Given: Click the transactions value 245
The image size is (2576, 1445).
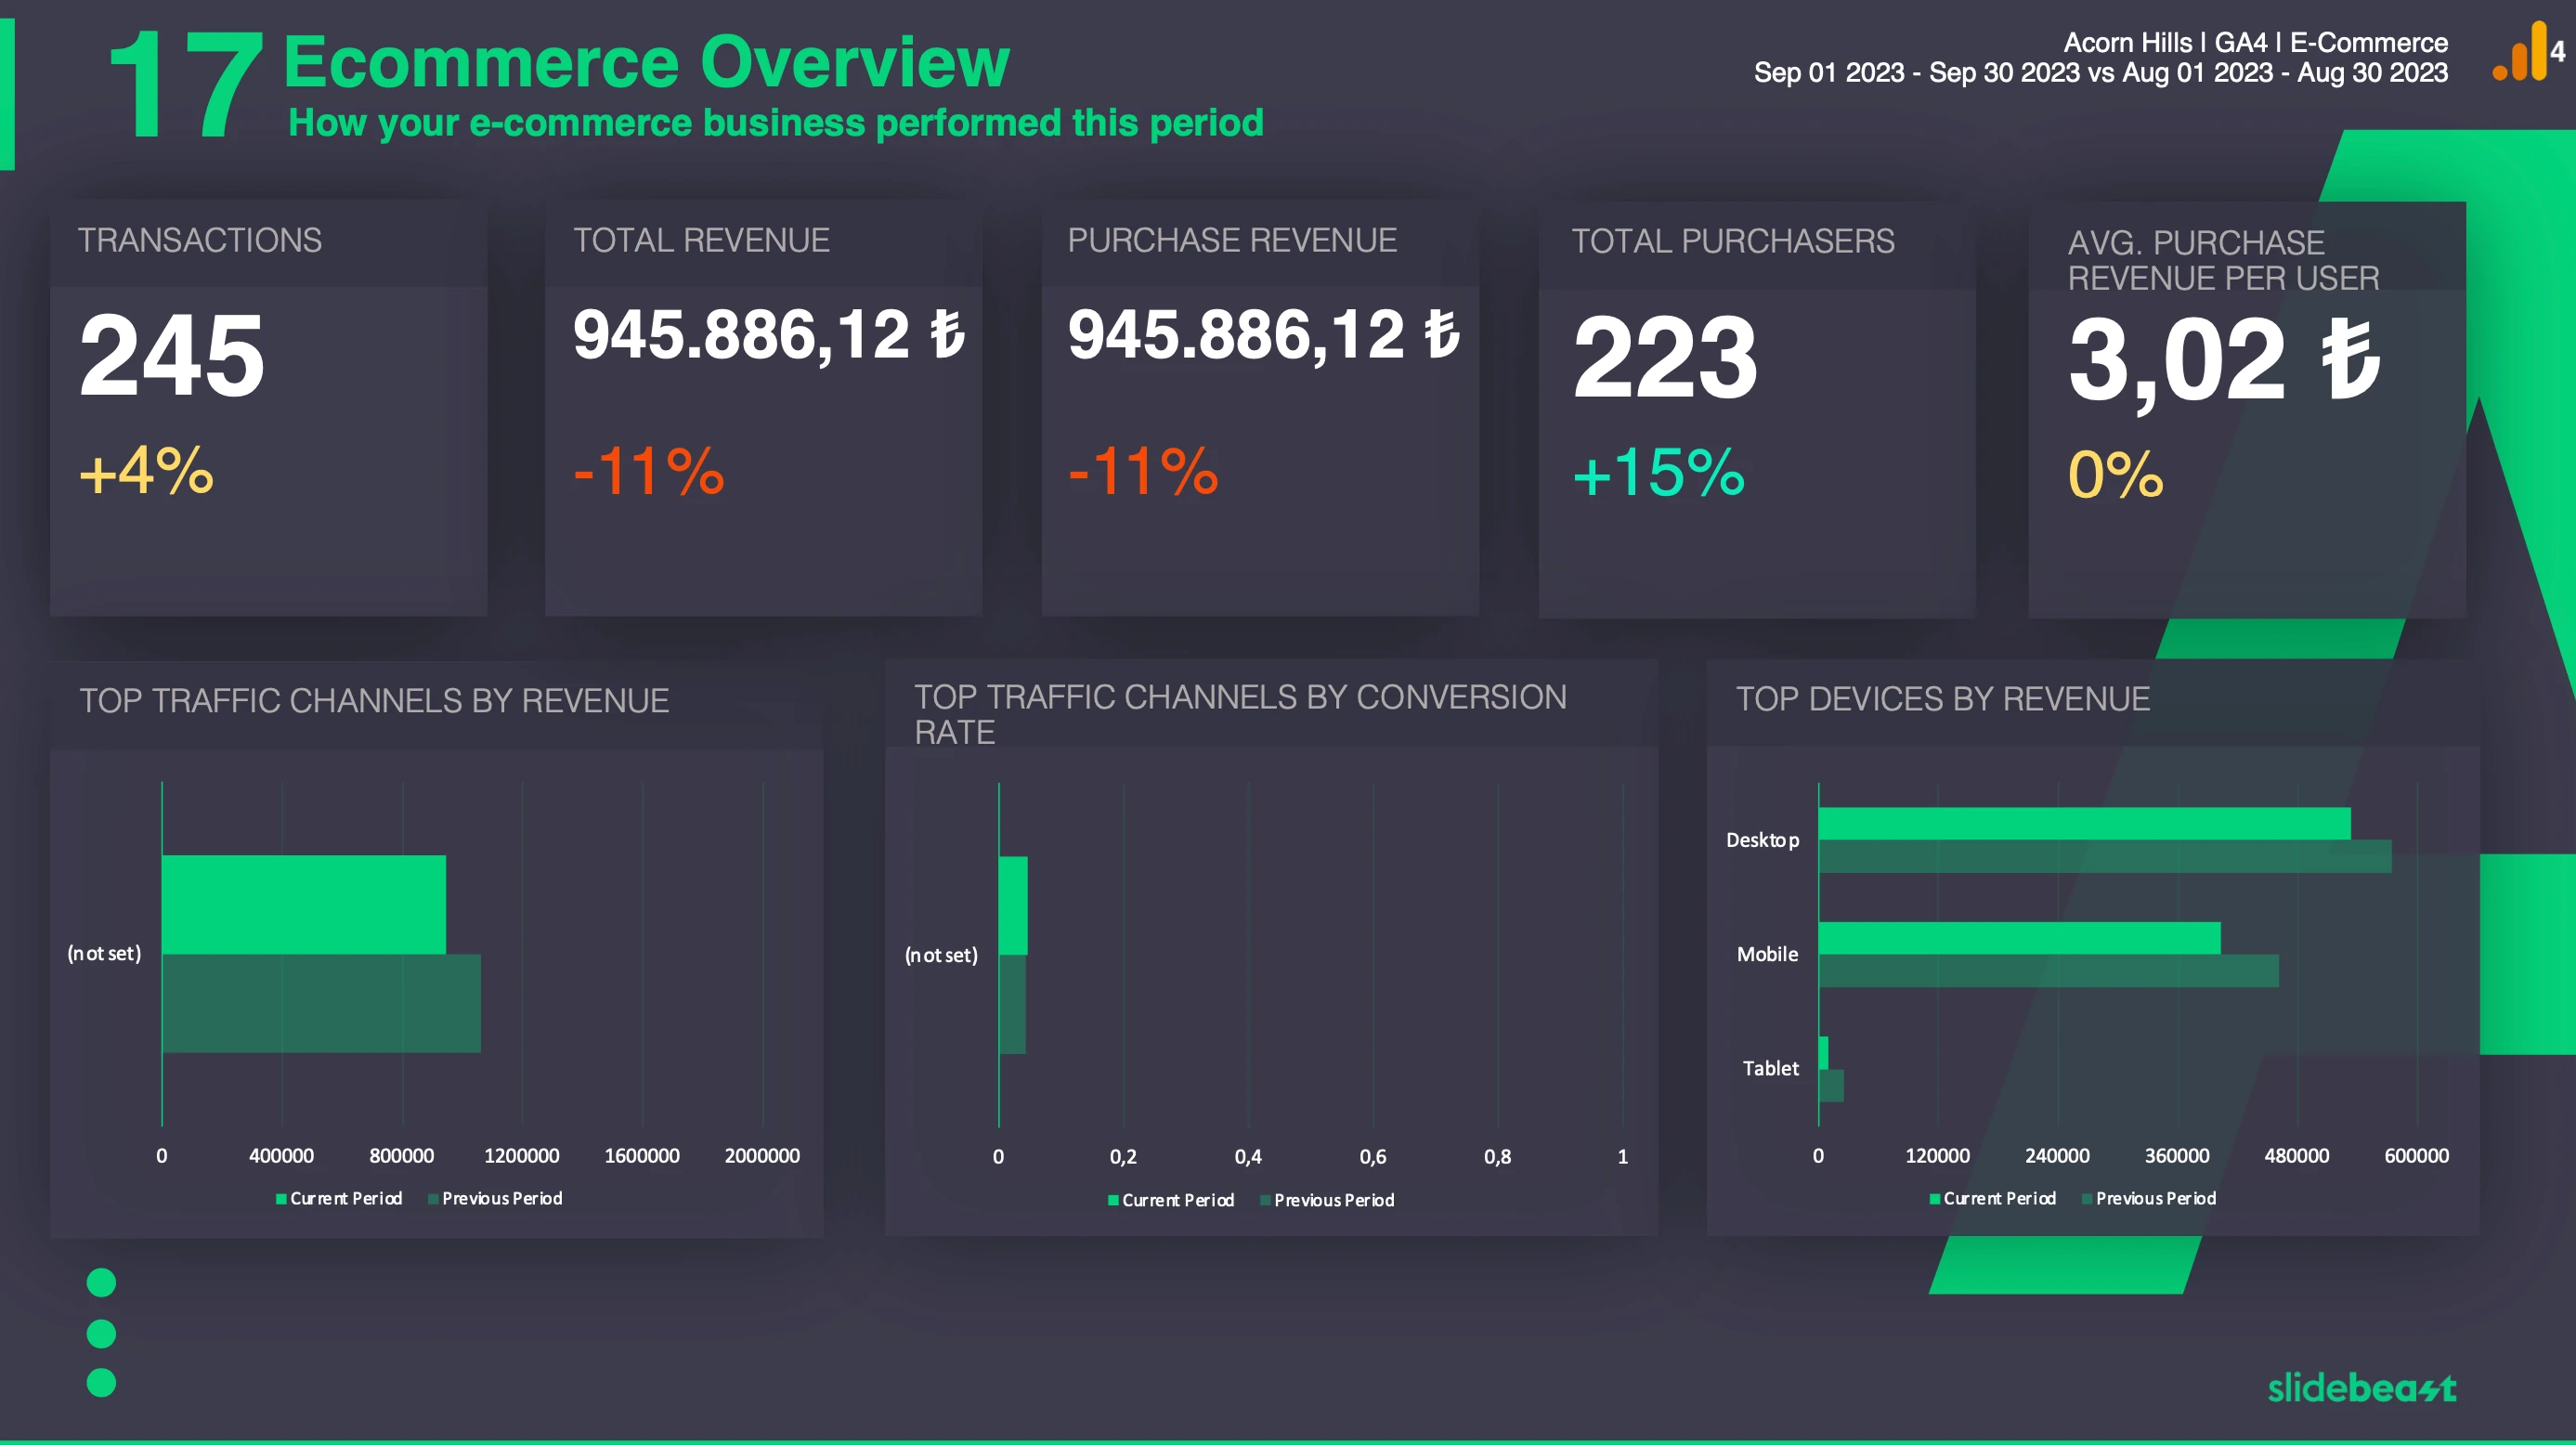Looking at the screenshot, I should coord(172,355).
